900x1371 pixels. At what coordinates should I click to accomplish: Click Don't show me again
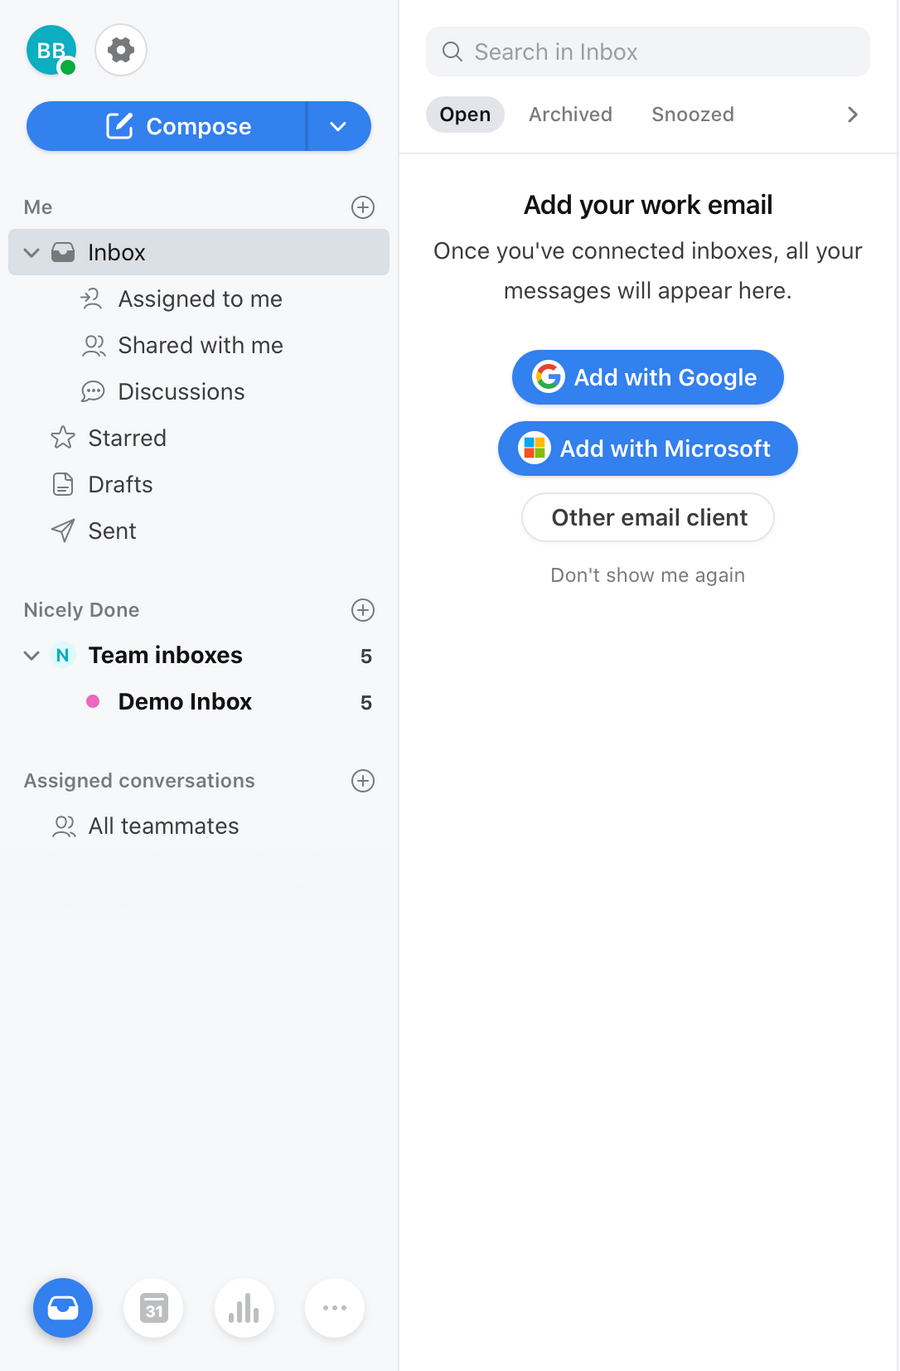coord(647,575)
